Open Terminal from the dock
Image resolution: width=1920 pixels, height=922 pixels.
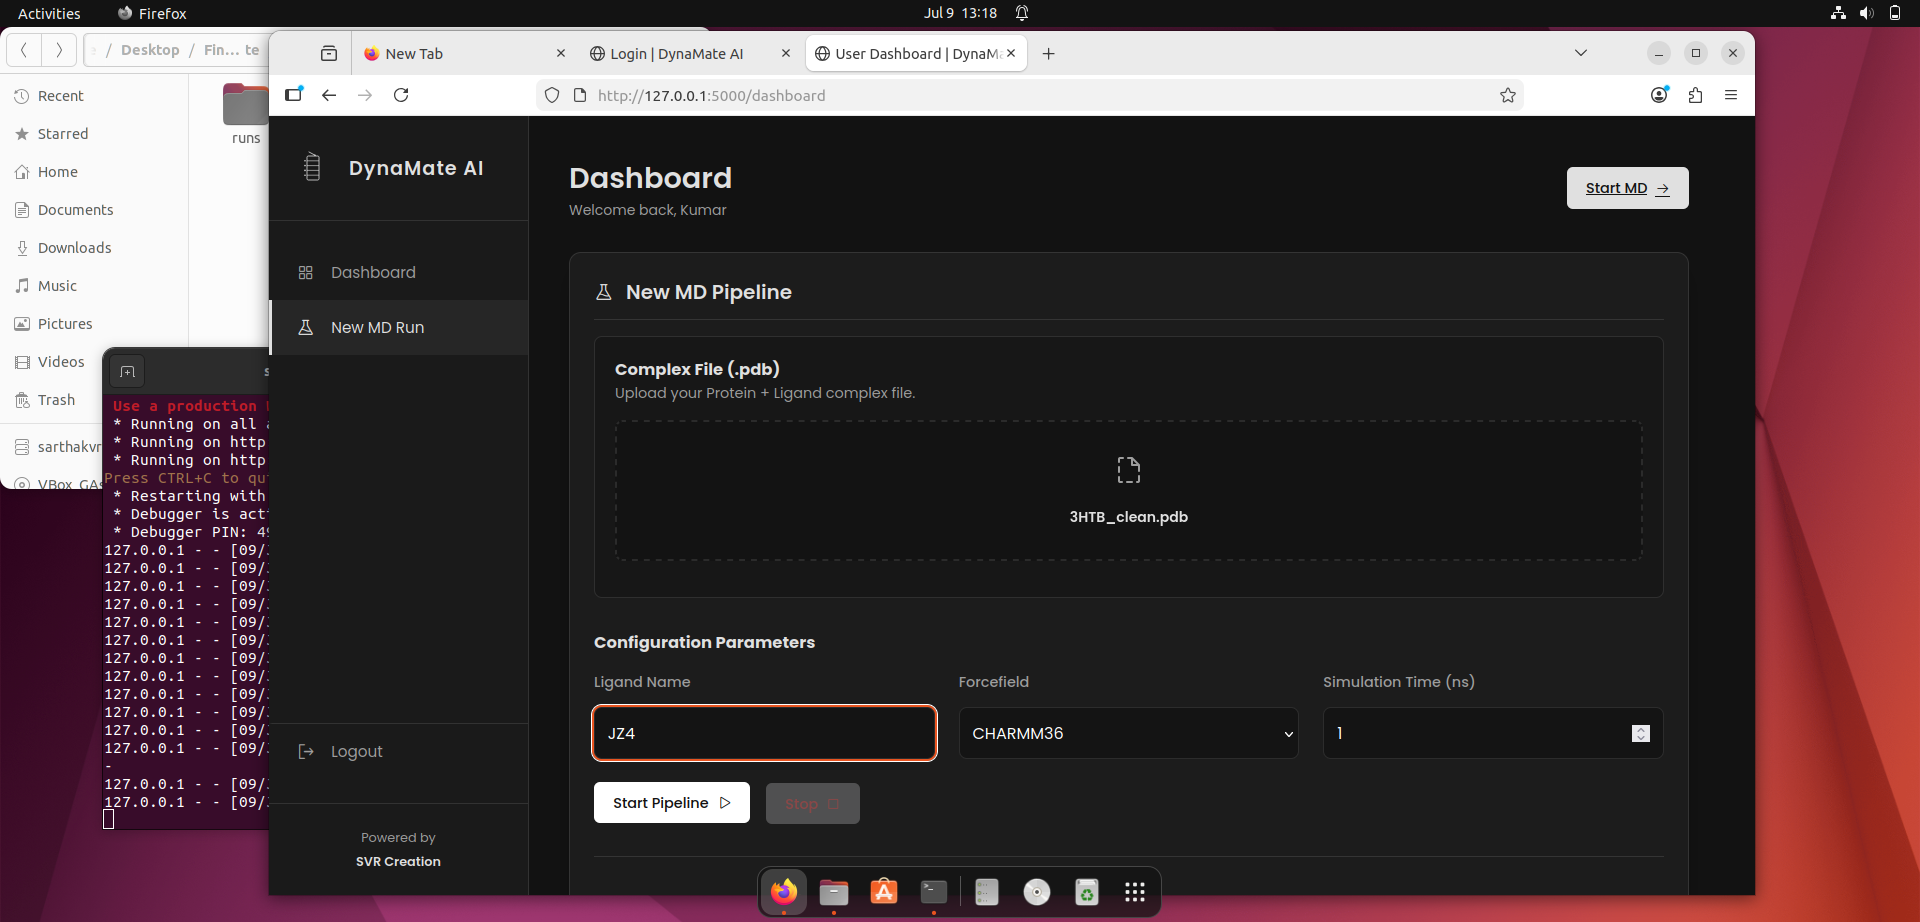click(x=934, y=891)
